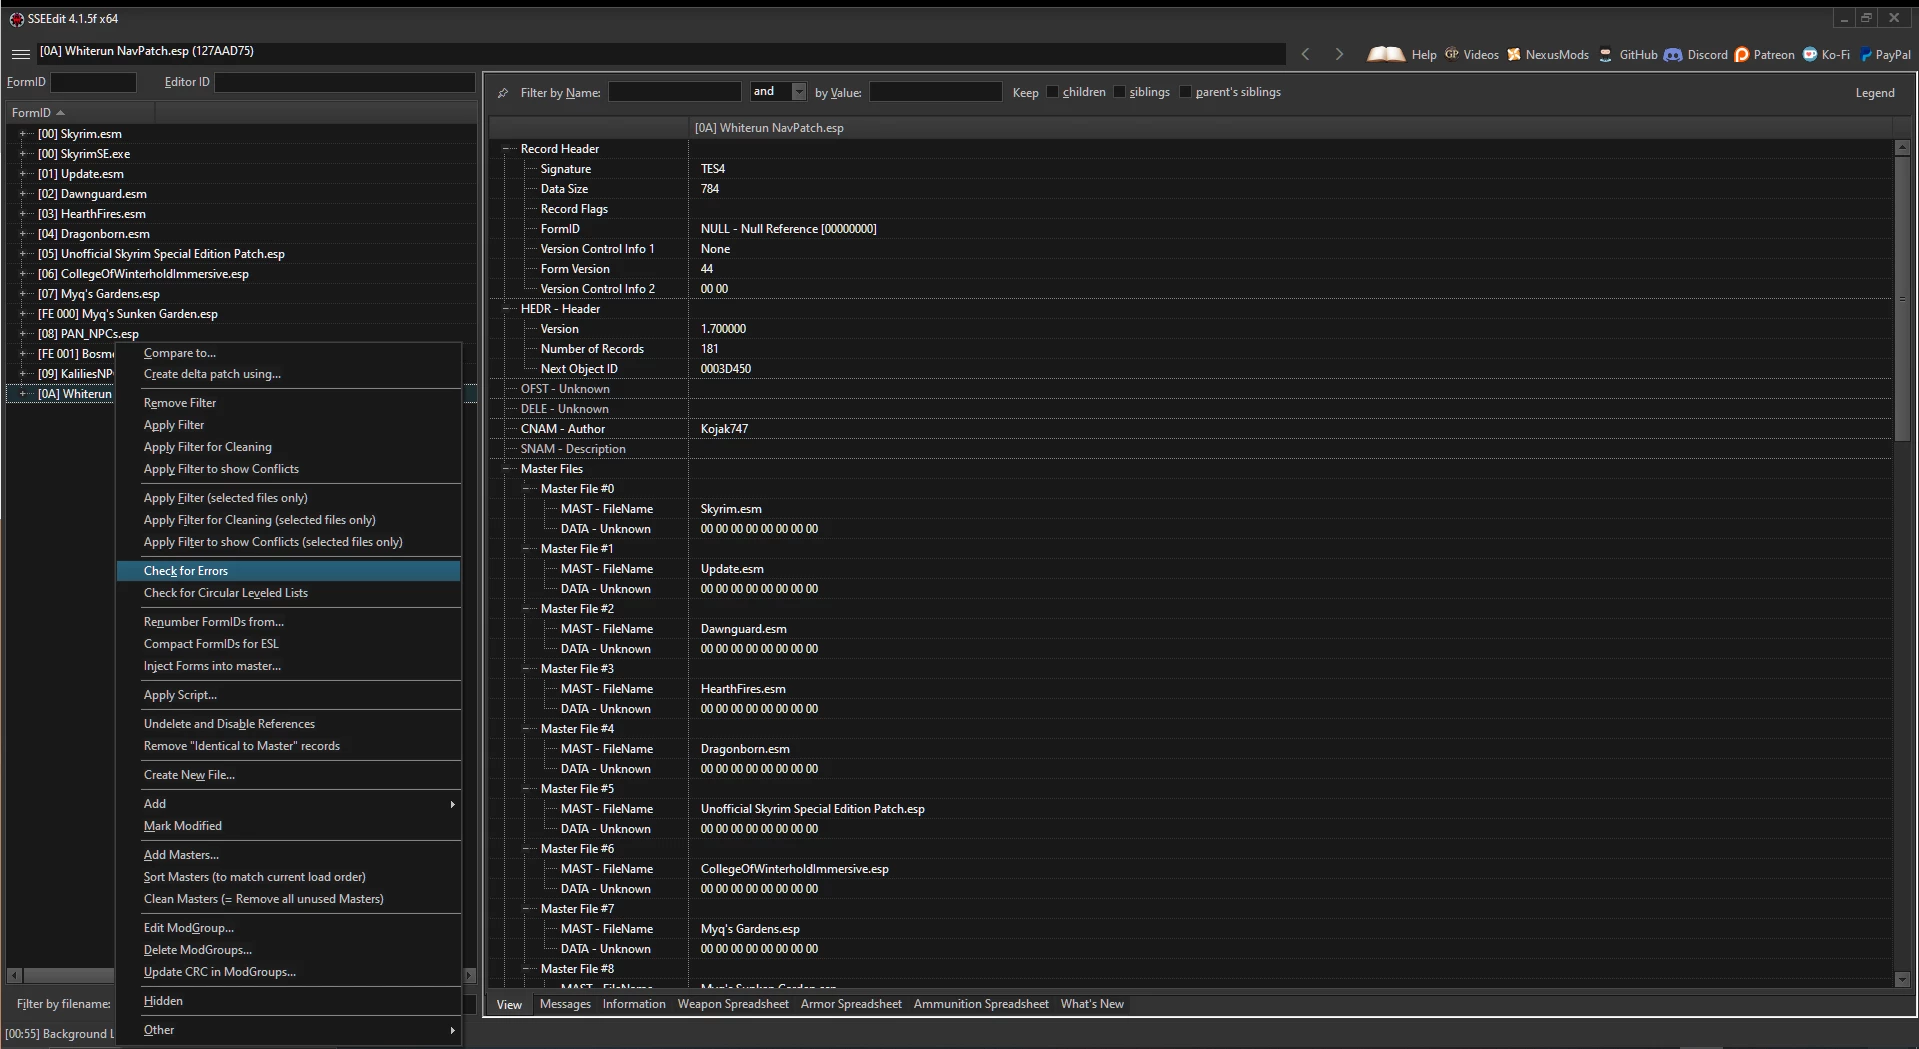Click the SSEEdit app icon in title bar

(16, 19)
